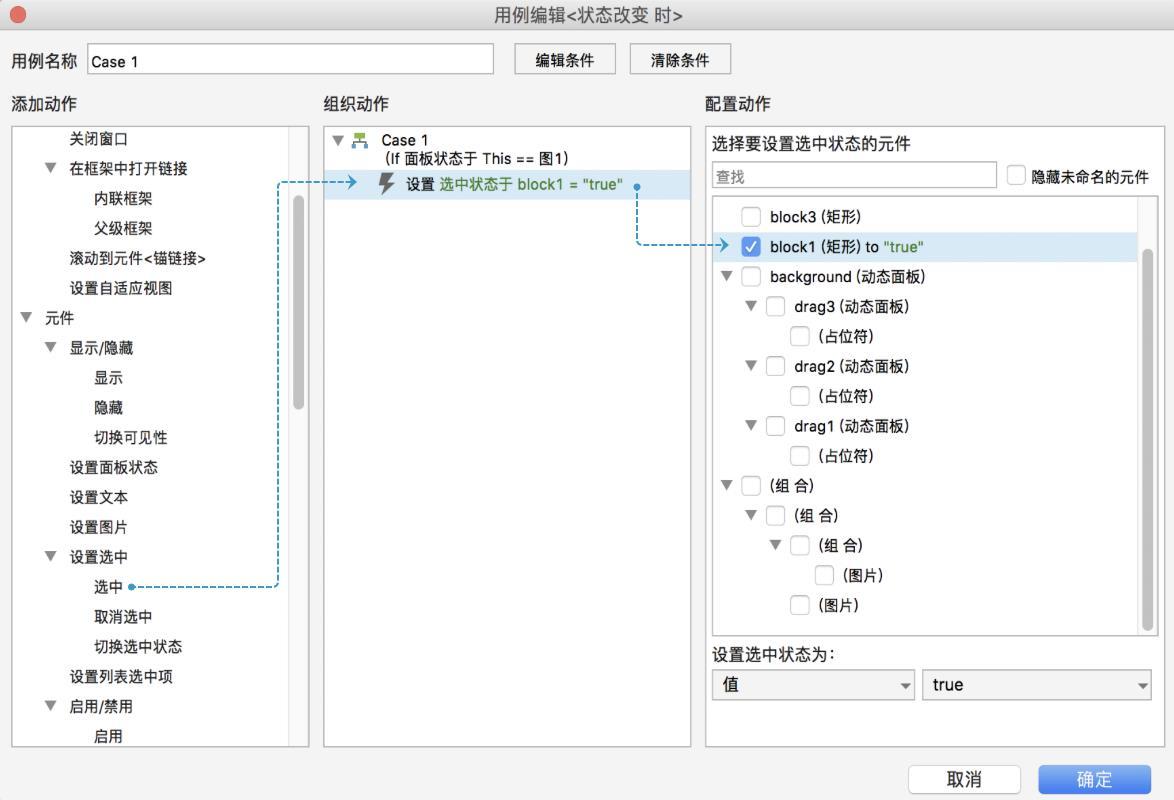The image size is (1174, 800).
Task: Select the 设置 选中状态于 block1 action row
Action: pos(507,184)
